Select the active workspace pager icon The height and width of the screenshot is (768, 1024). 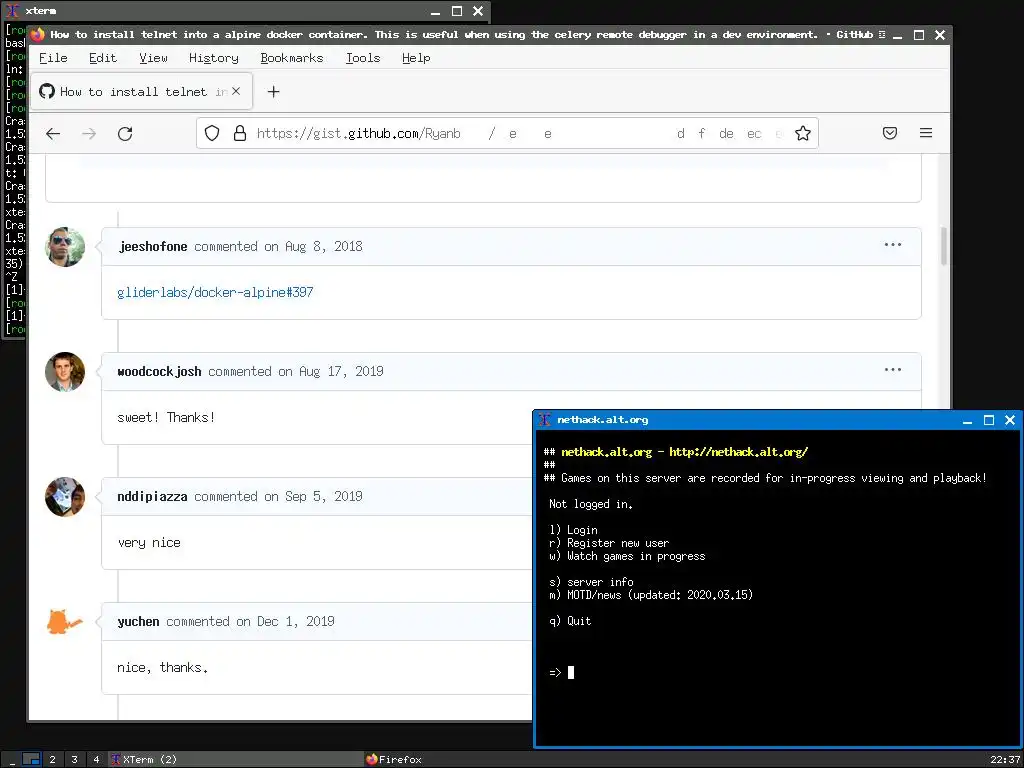(31, 760)
